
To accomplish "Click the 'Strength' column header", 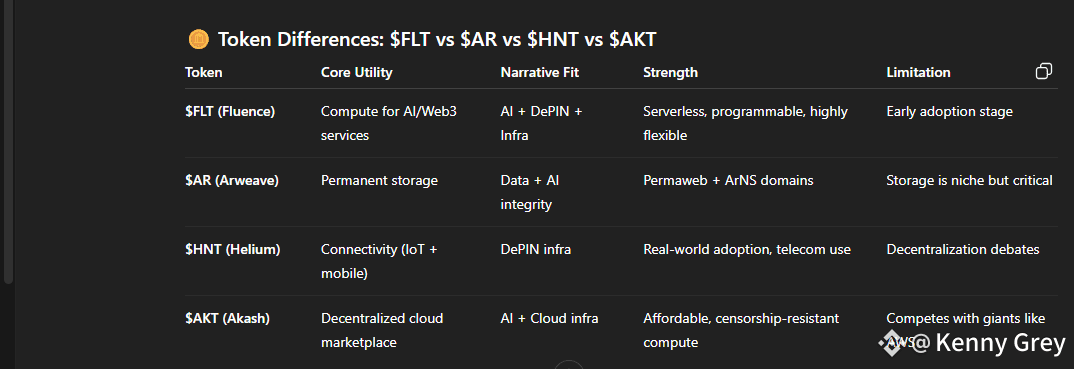I will [670, 72].
